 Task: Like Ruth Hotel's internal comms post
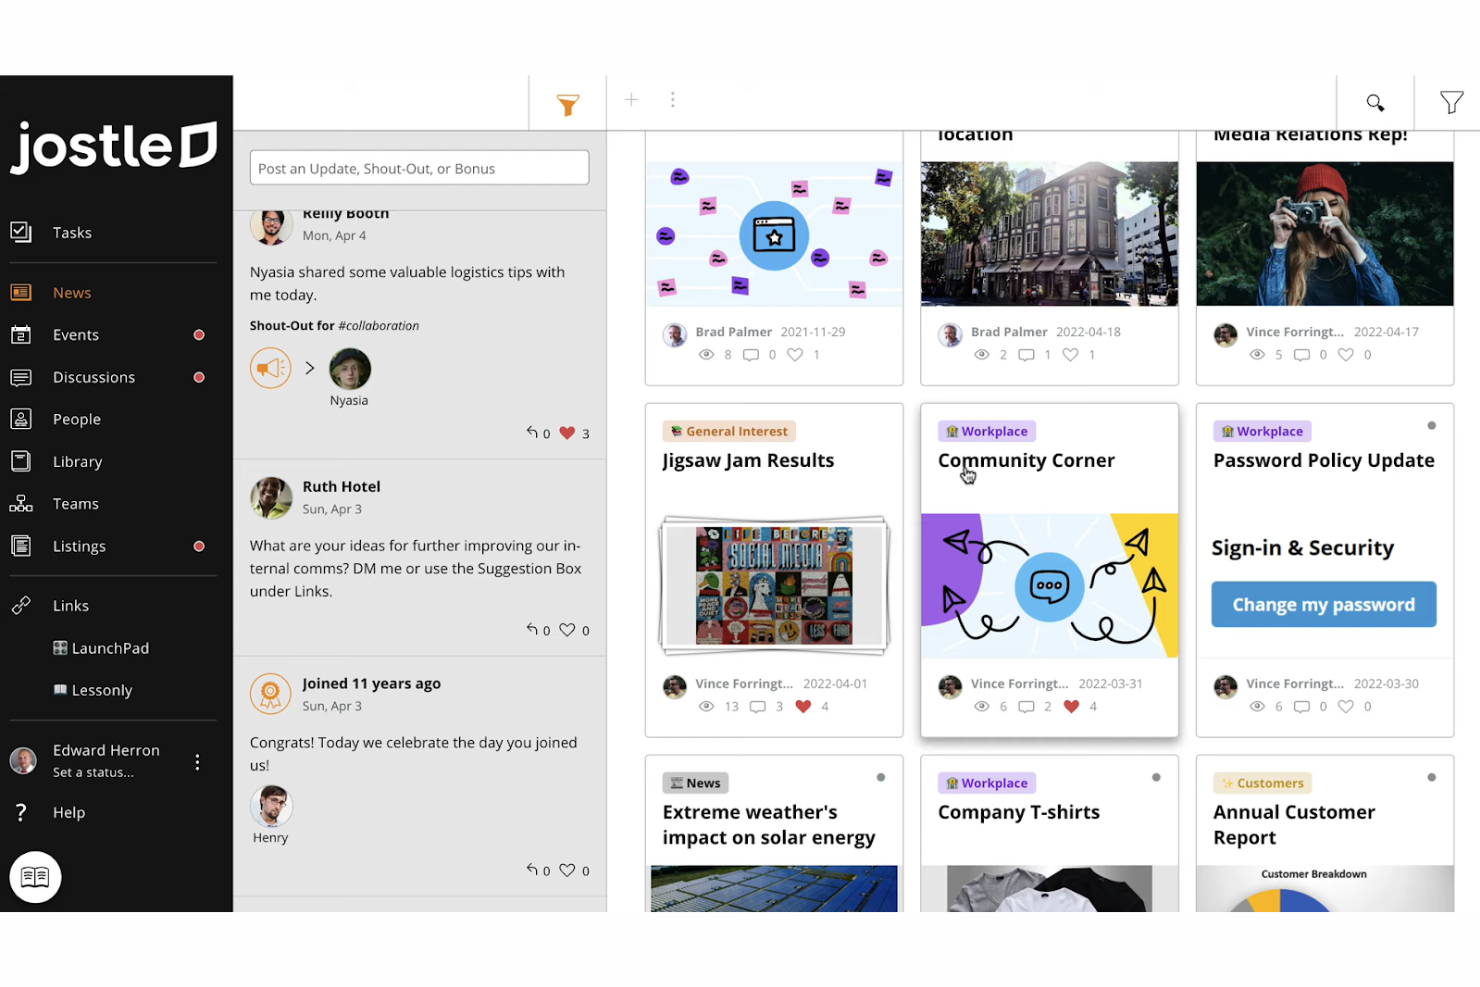[567, 630]
